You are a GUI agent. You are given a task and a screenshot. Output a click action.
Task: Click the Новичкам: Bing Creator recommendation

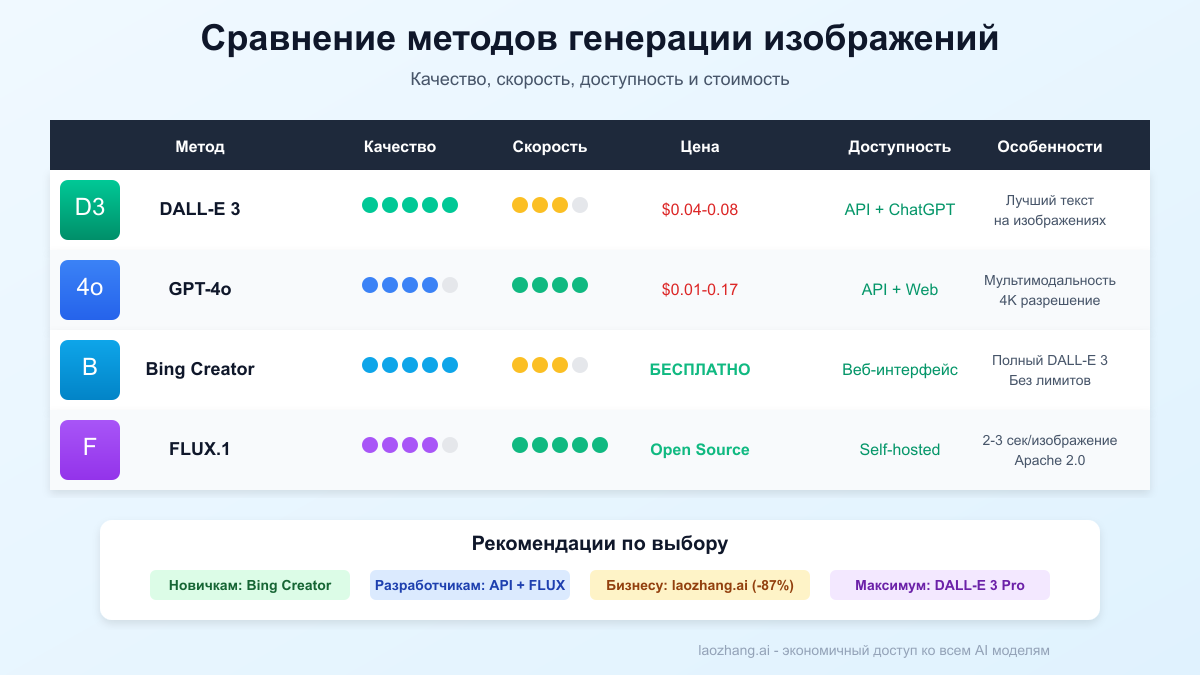[249, 585]
